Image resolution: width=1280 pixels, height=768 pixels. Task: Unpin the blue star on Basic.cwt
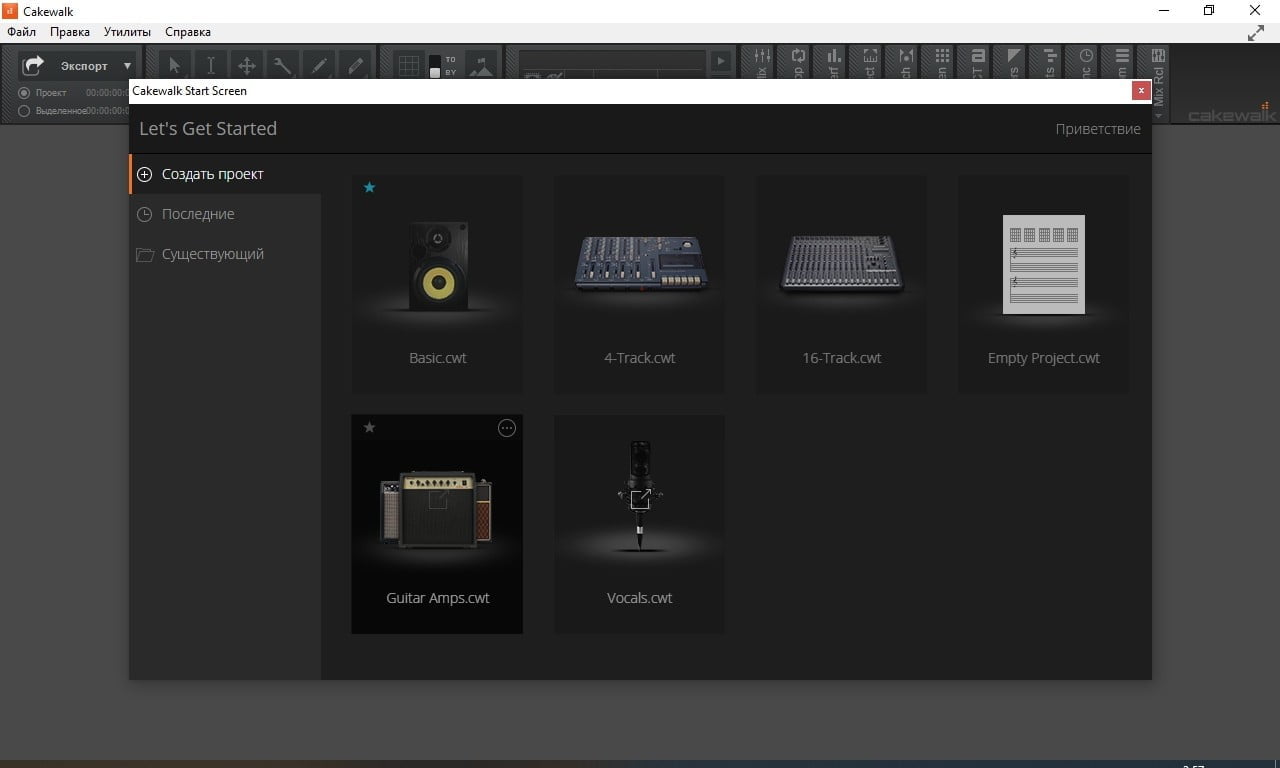pos(369,187)
